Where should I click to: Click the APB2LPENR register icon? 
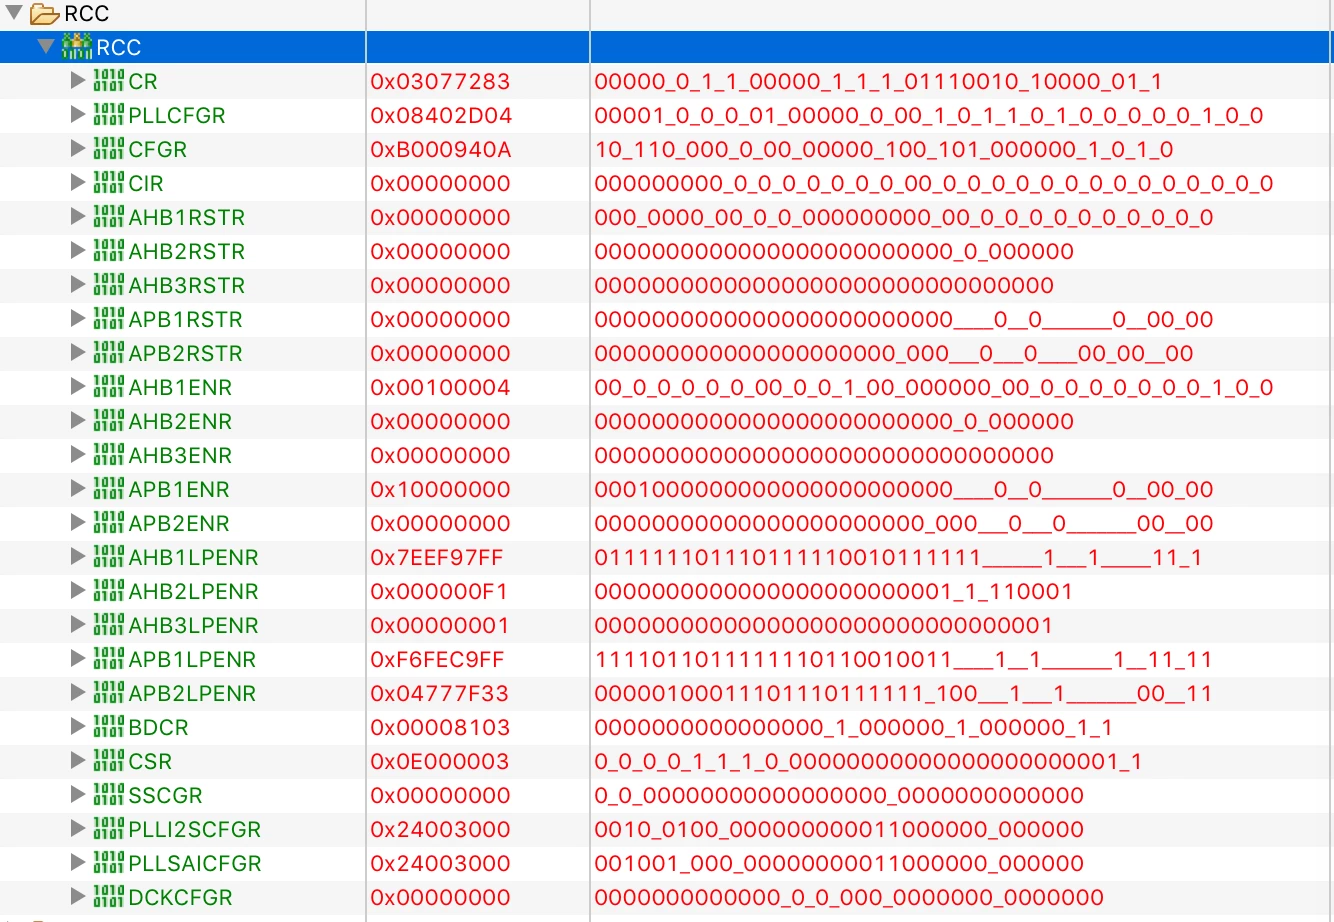109,693
